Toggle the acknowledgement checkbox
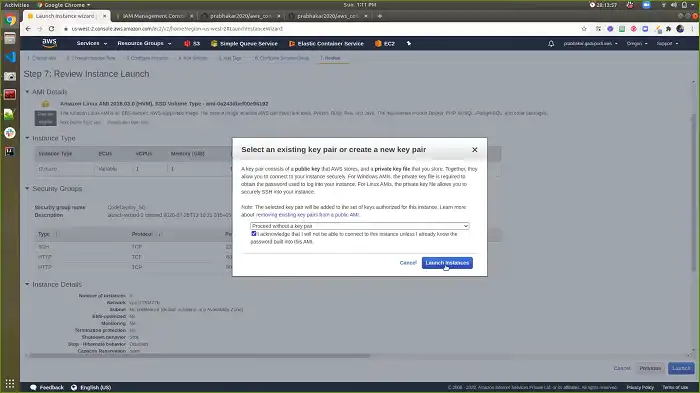 [x=254, y=234]
